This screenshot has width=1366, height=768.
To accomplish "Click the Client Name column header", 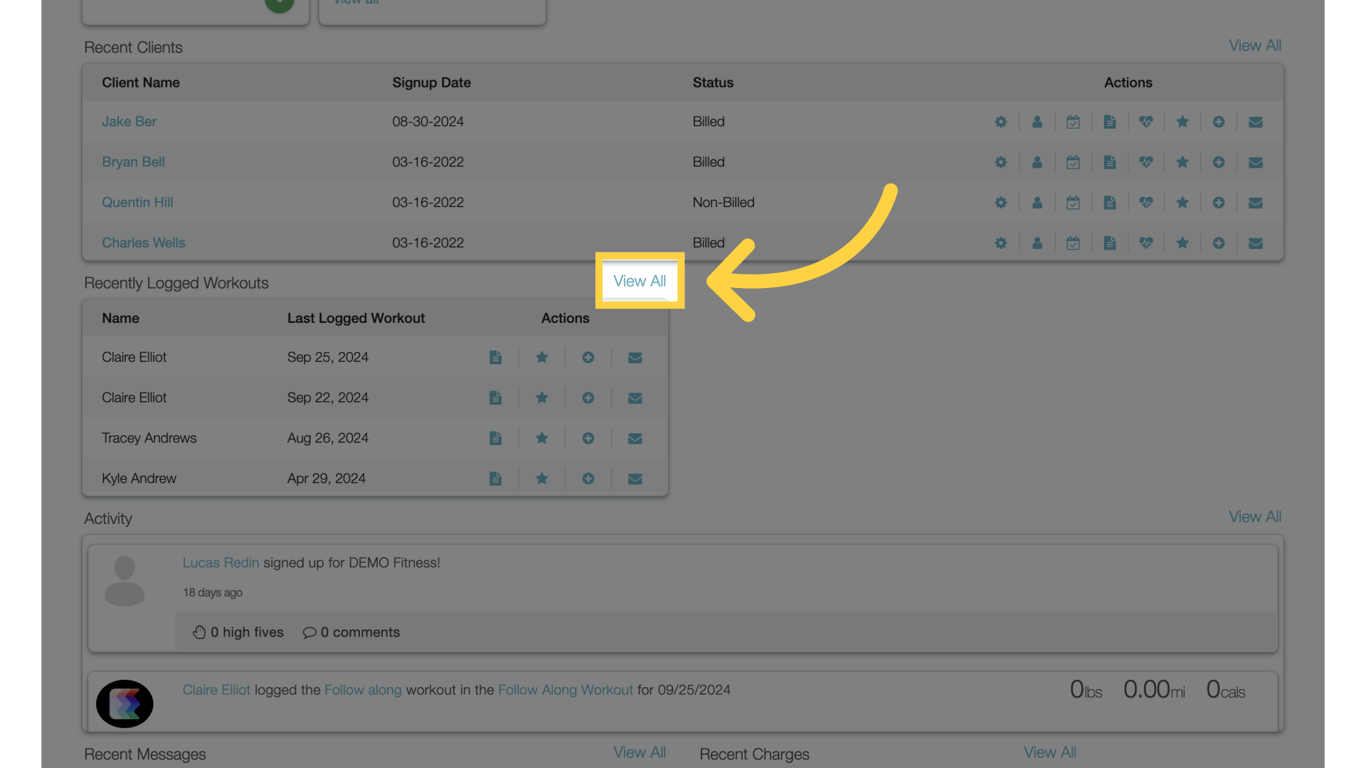I will (141, 82).
